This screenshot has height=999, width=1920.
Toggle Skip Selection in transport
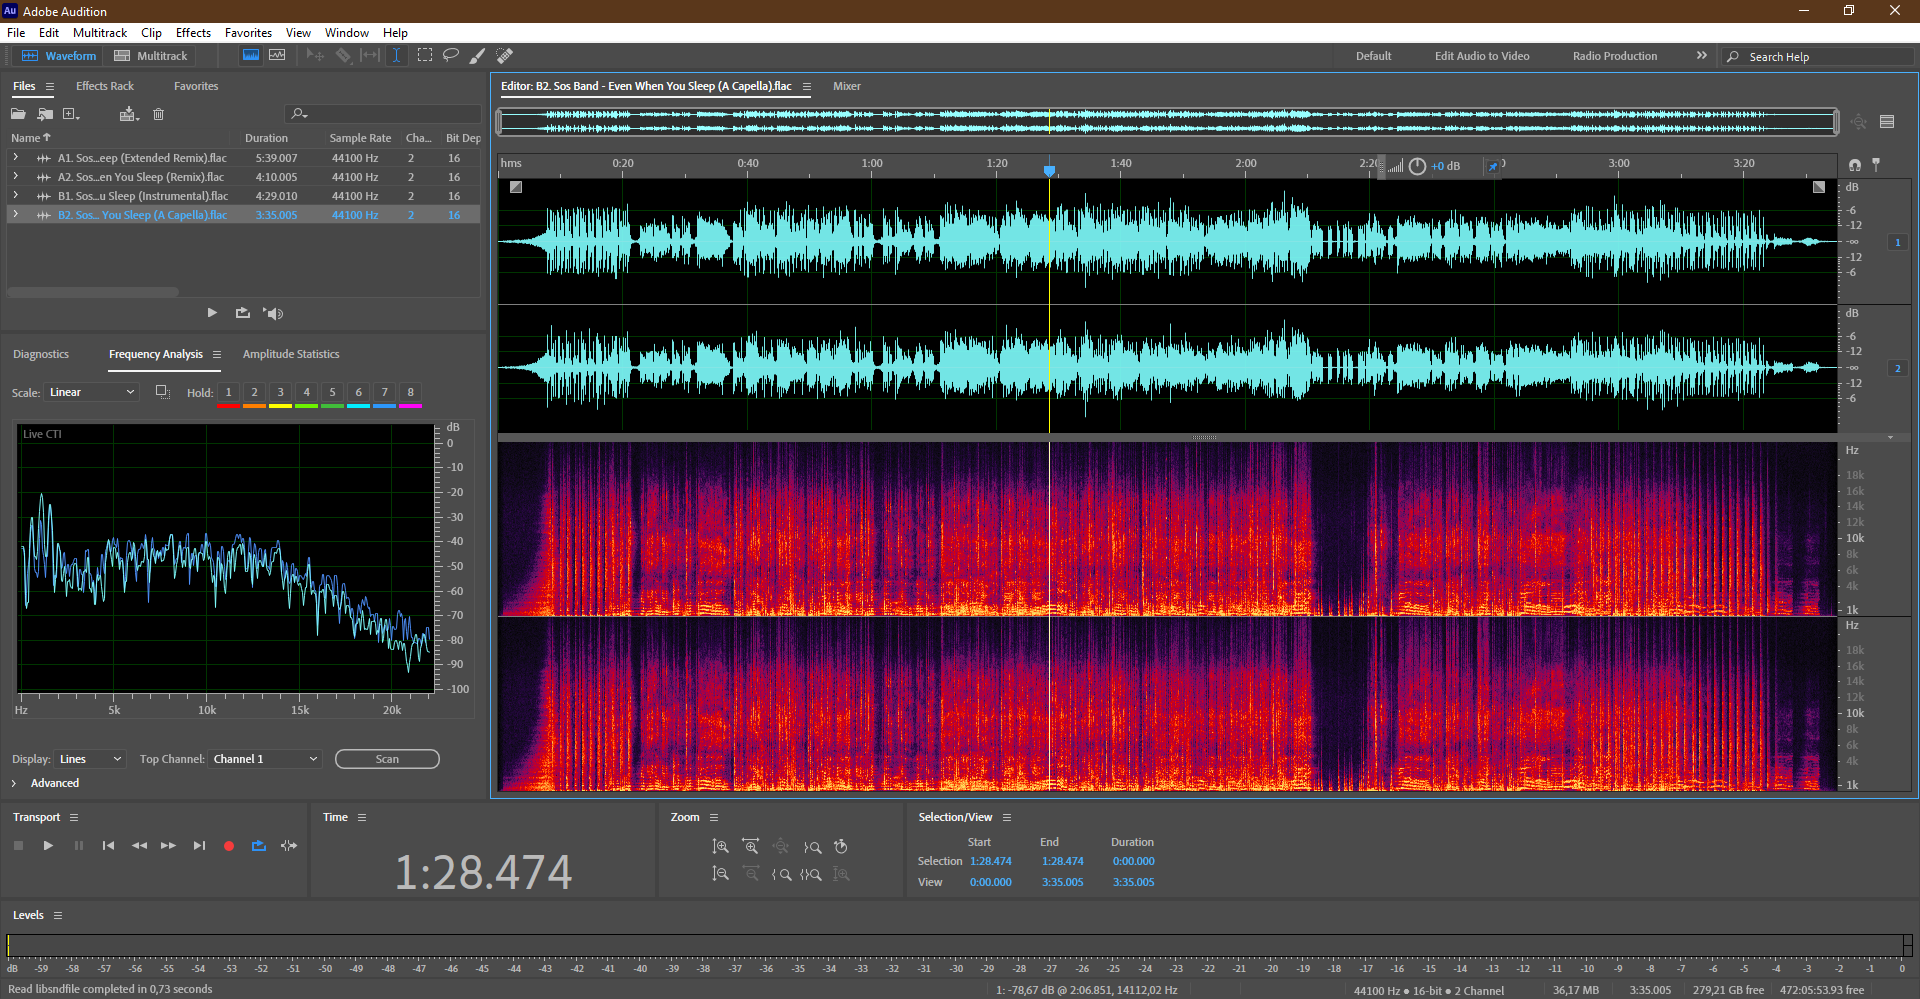click(x=289, y=846)
